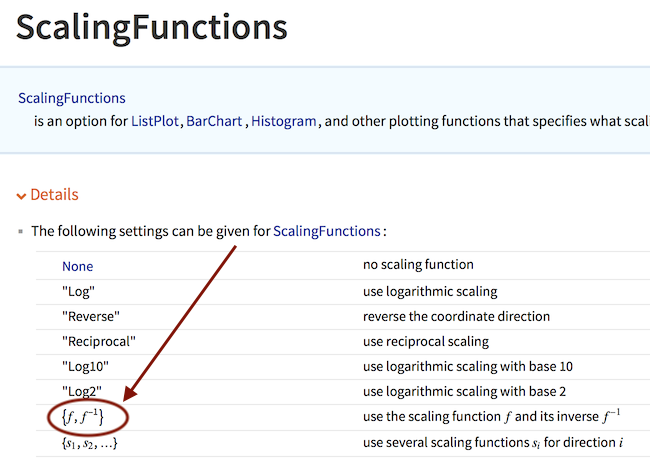Click the circled {f, f⁻¹} setting
This screenshot has width=650, height=474.
(x=83, y=416)
